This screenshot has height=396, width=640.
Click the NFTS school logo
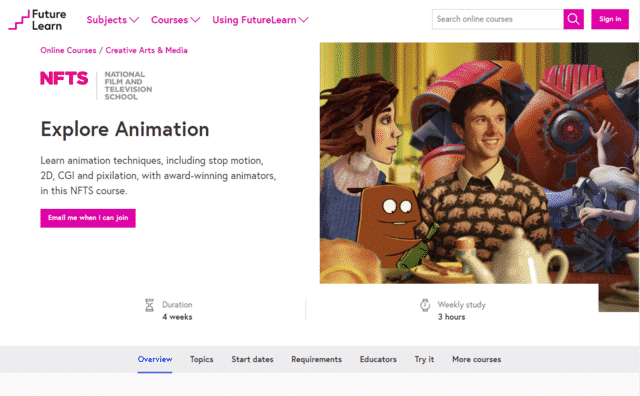click(x=96, y=85)
